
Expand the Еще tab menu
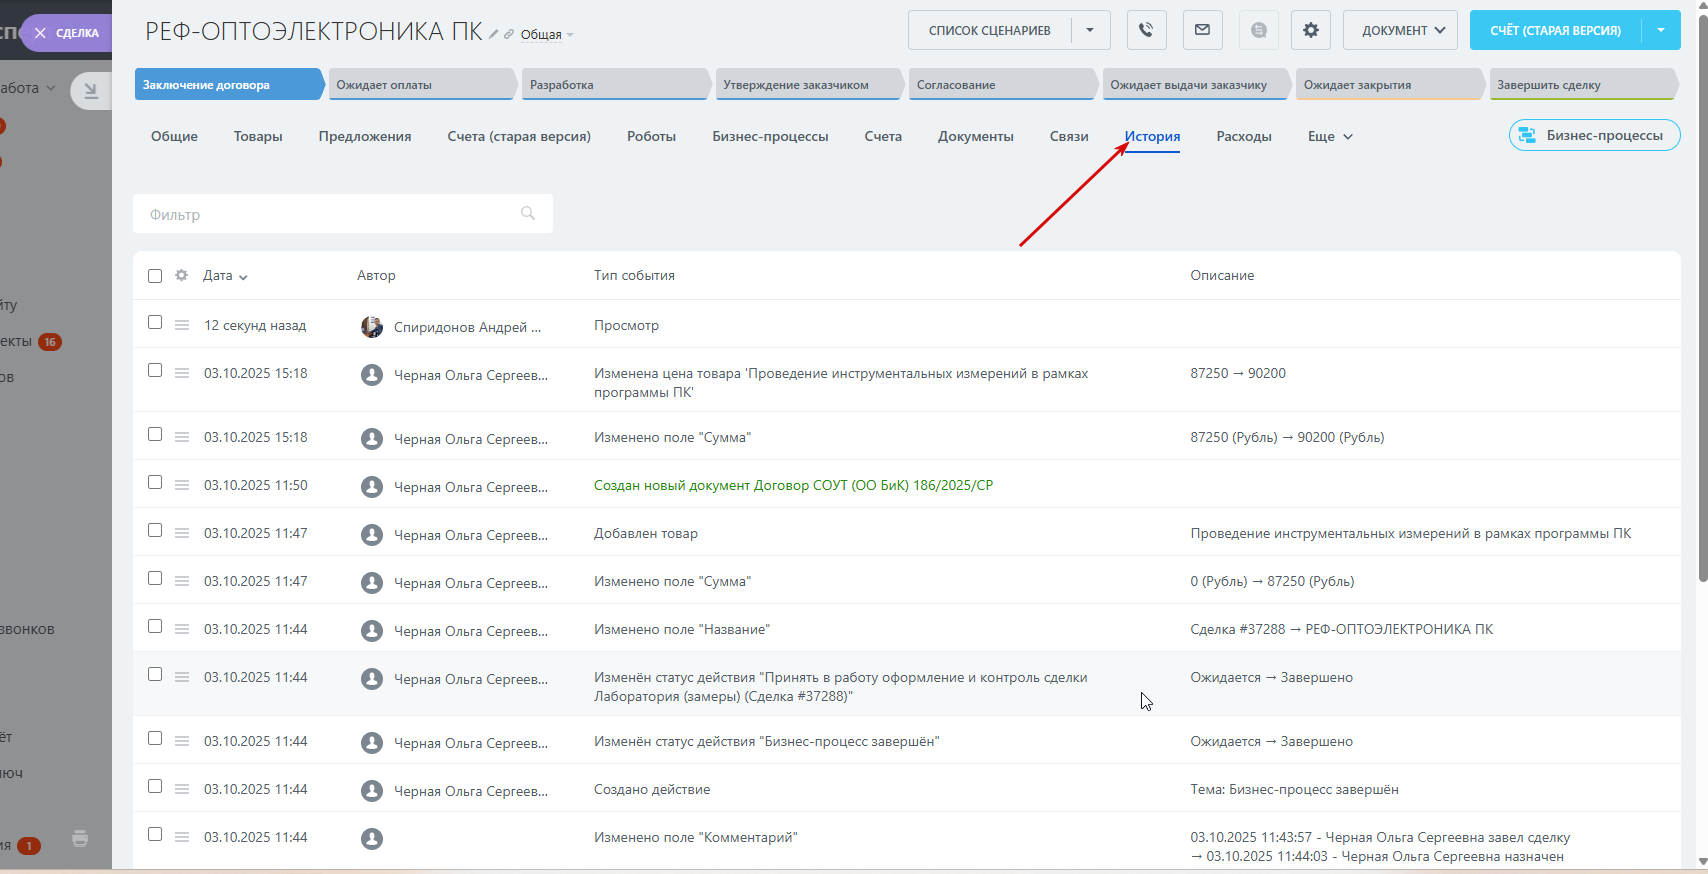(1330, 136)
